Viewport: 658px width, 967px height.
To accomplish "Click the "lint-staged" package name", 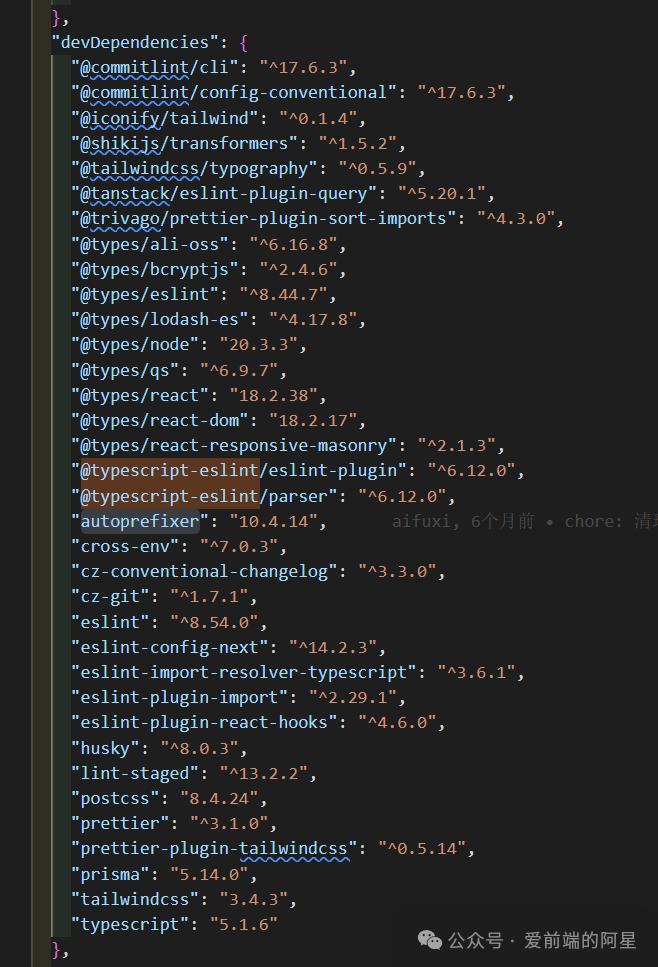I will click(135, 773).
